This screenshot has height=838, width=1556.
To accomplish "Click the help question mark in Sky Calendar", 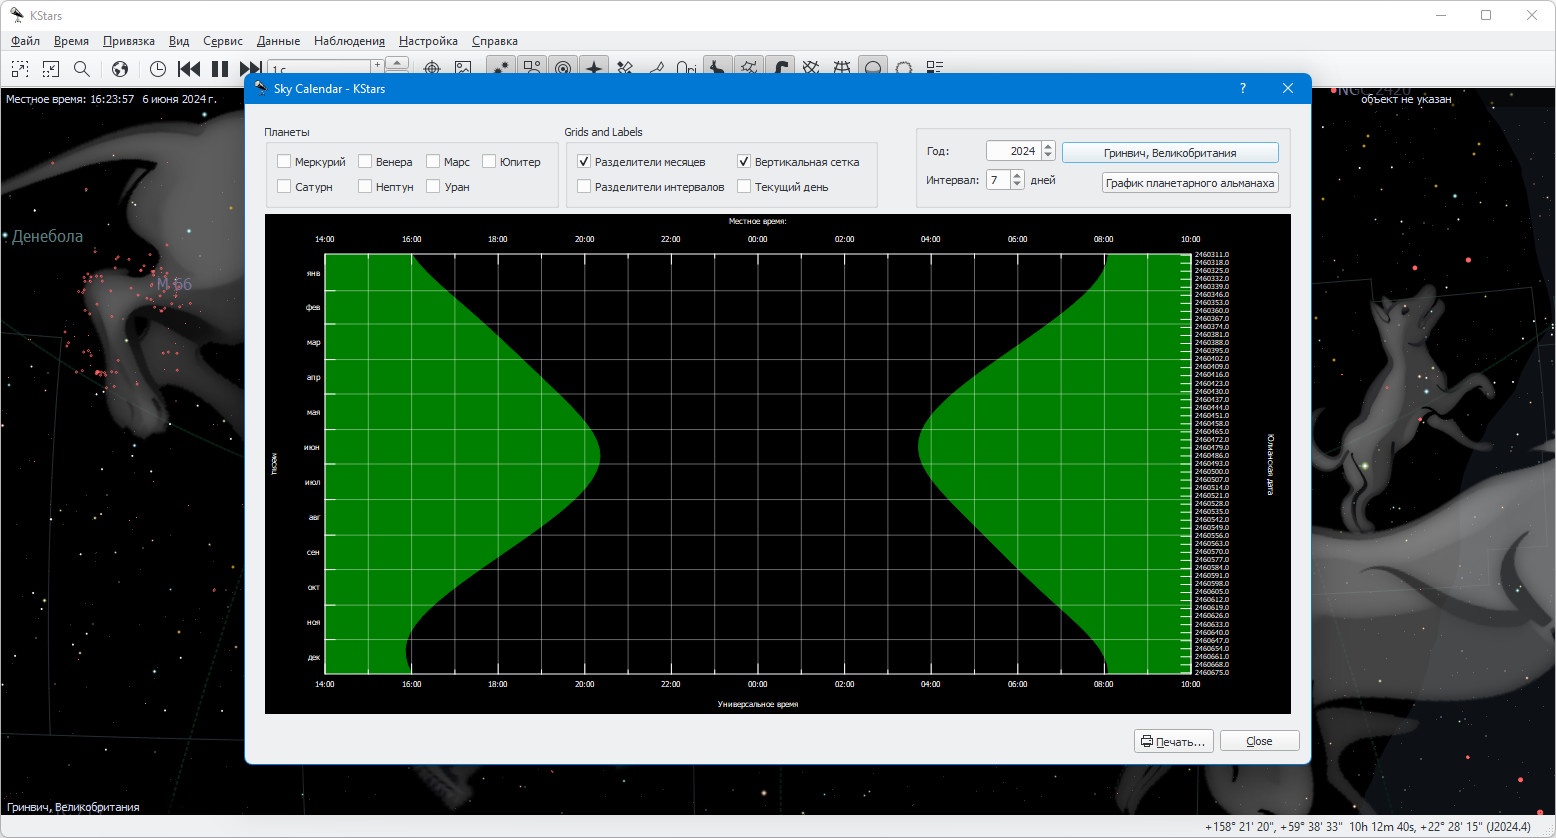I will click(1243, 88).
